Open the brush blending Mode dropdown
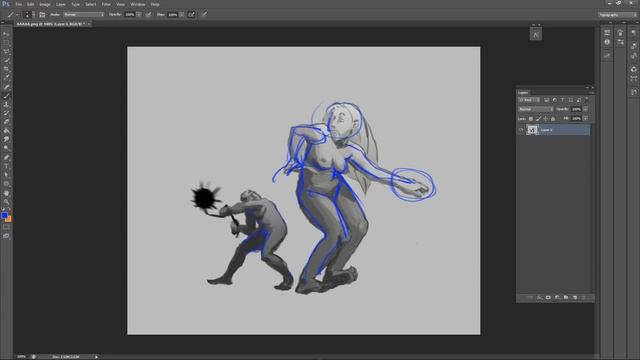 pyautogui.click(x=84, y=15)
